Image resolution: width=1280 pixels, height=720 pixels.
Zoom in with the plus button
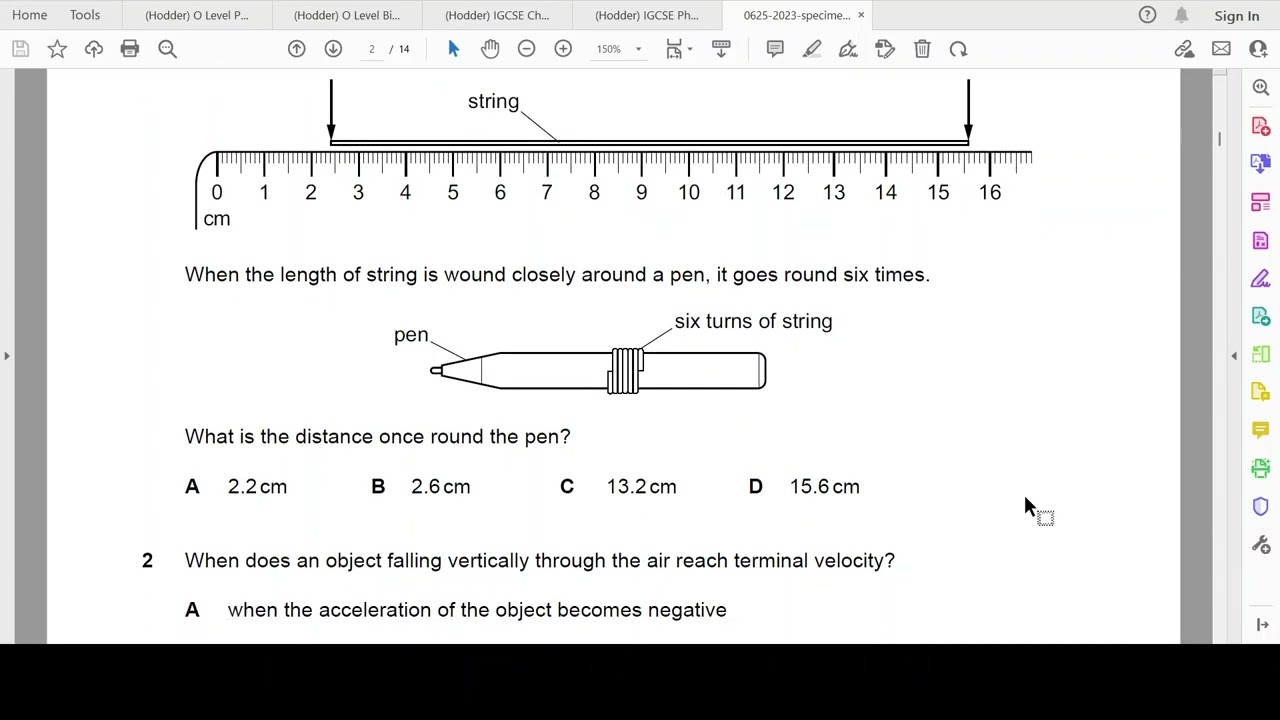[563, 49]
